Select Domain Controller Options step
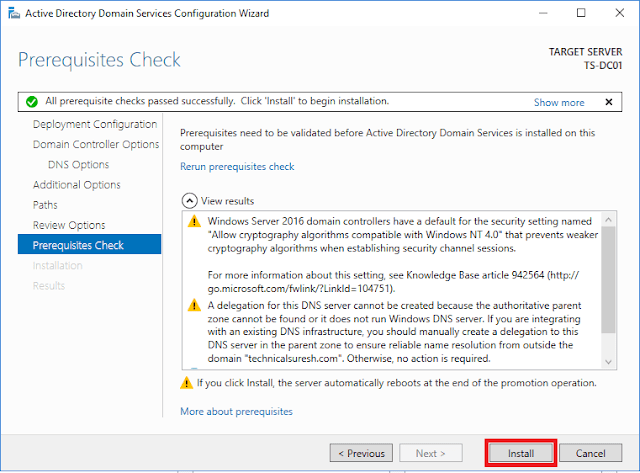Screen dimensions: 640x473 coord(96,144)
